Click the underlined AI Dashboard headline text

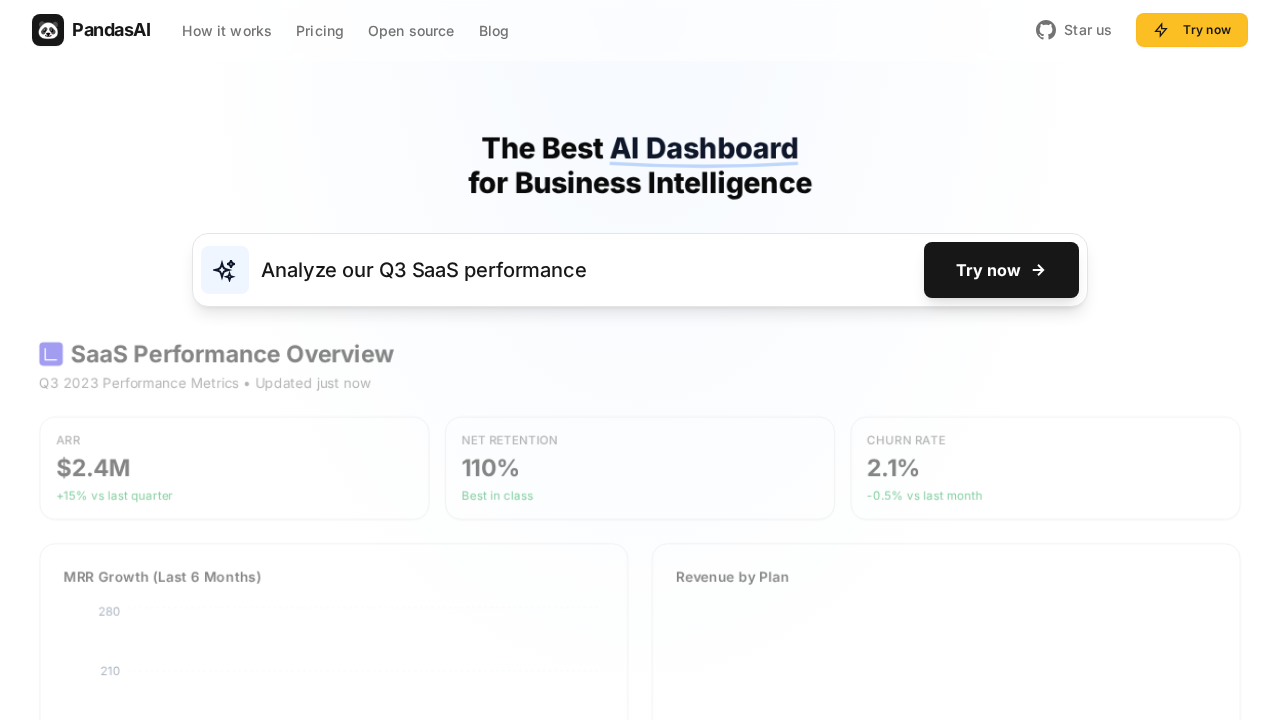703,148
